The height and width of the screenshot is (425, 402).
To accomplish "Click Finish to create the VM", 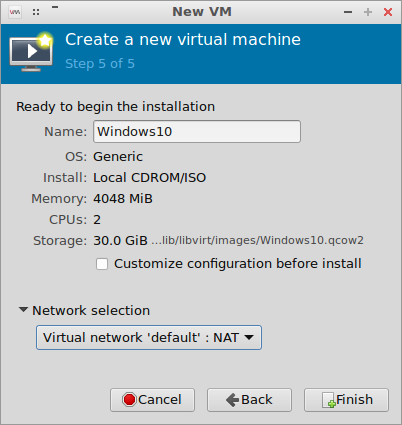I will [x=346, y=400].
